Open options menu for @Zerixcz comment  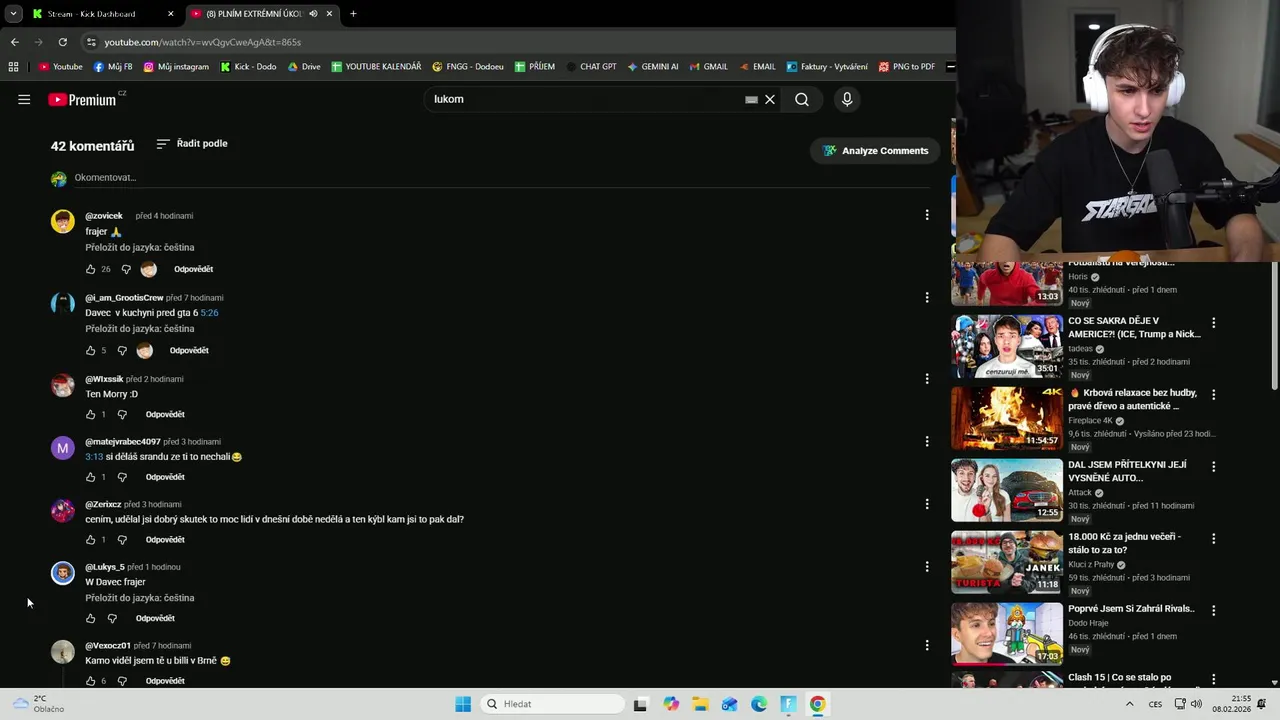927,504
